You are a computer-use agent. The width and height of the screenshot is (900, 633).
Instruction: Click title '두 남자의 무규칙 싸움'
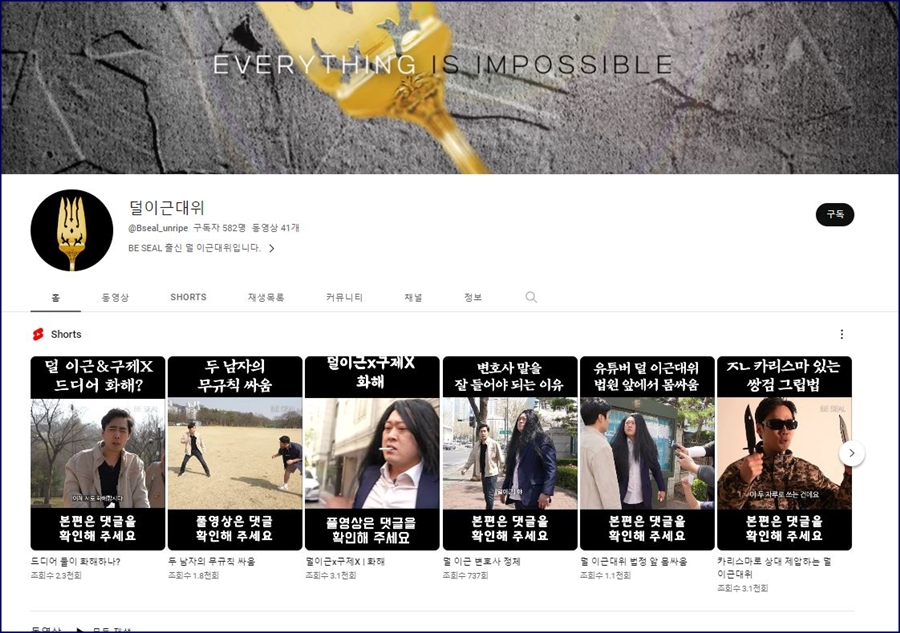point(212,561)
